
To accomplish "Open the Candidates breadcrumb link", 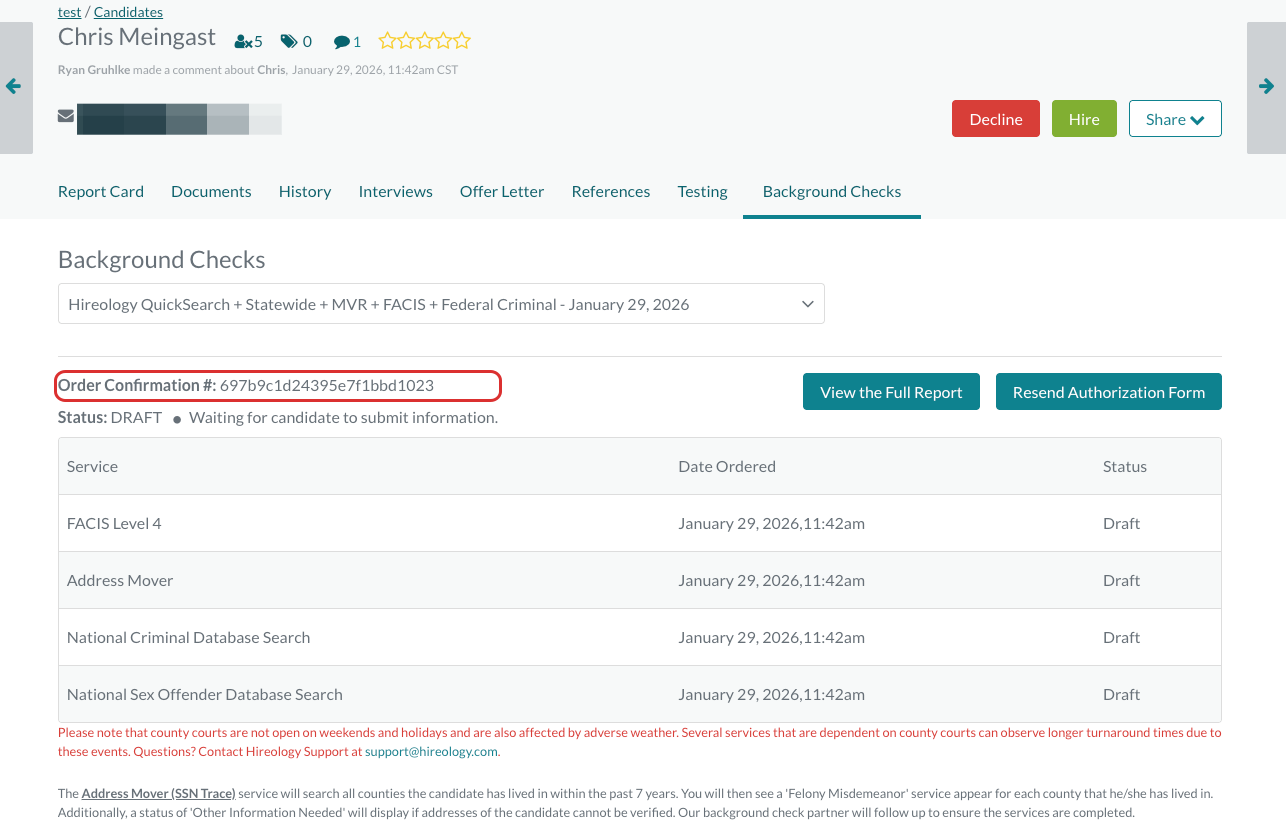I will pyautogui.click(x=128, y=12).
